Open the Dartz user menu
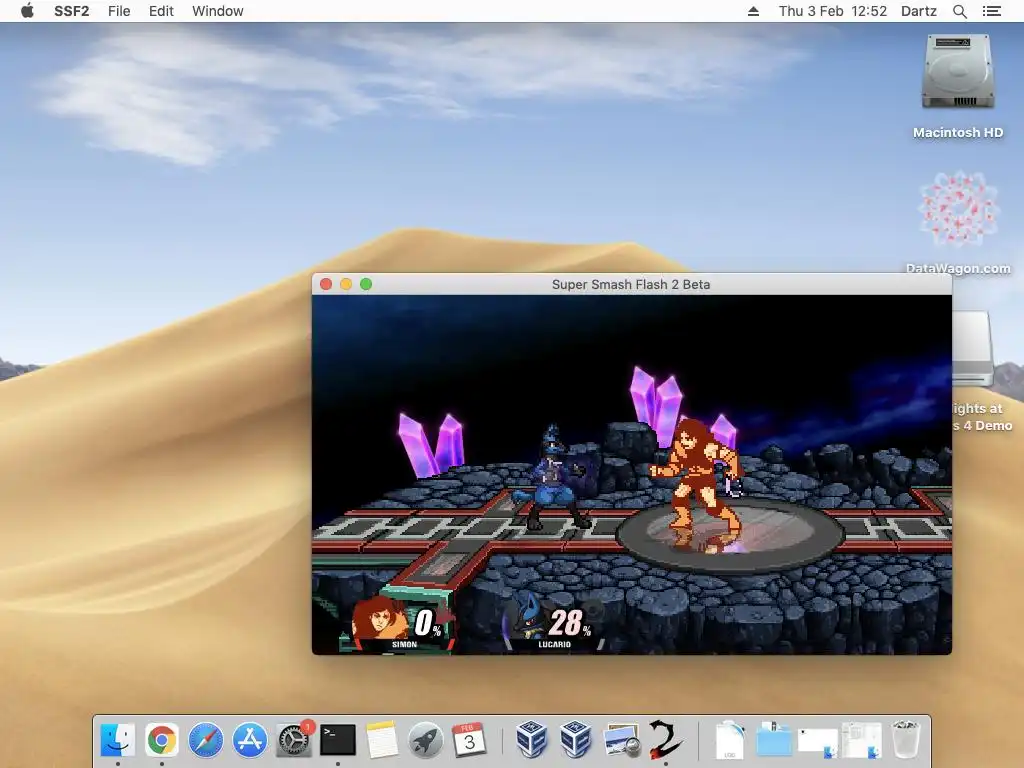1024x768 pixels. point(919,11)
